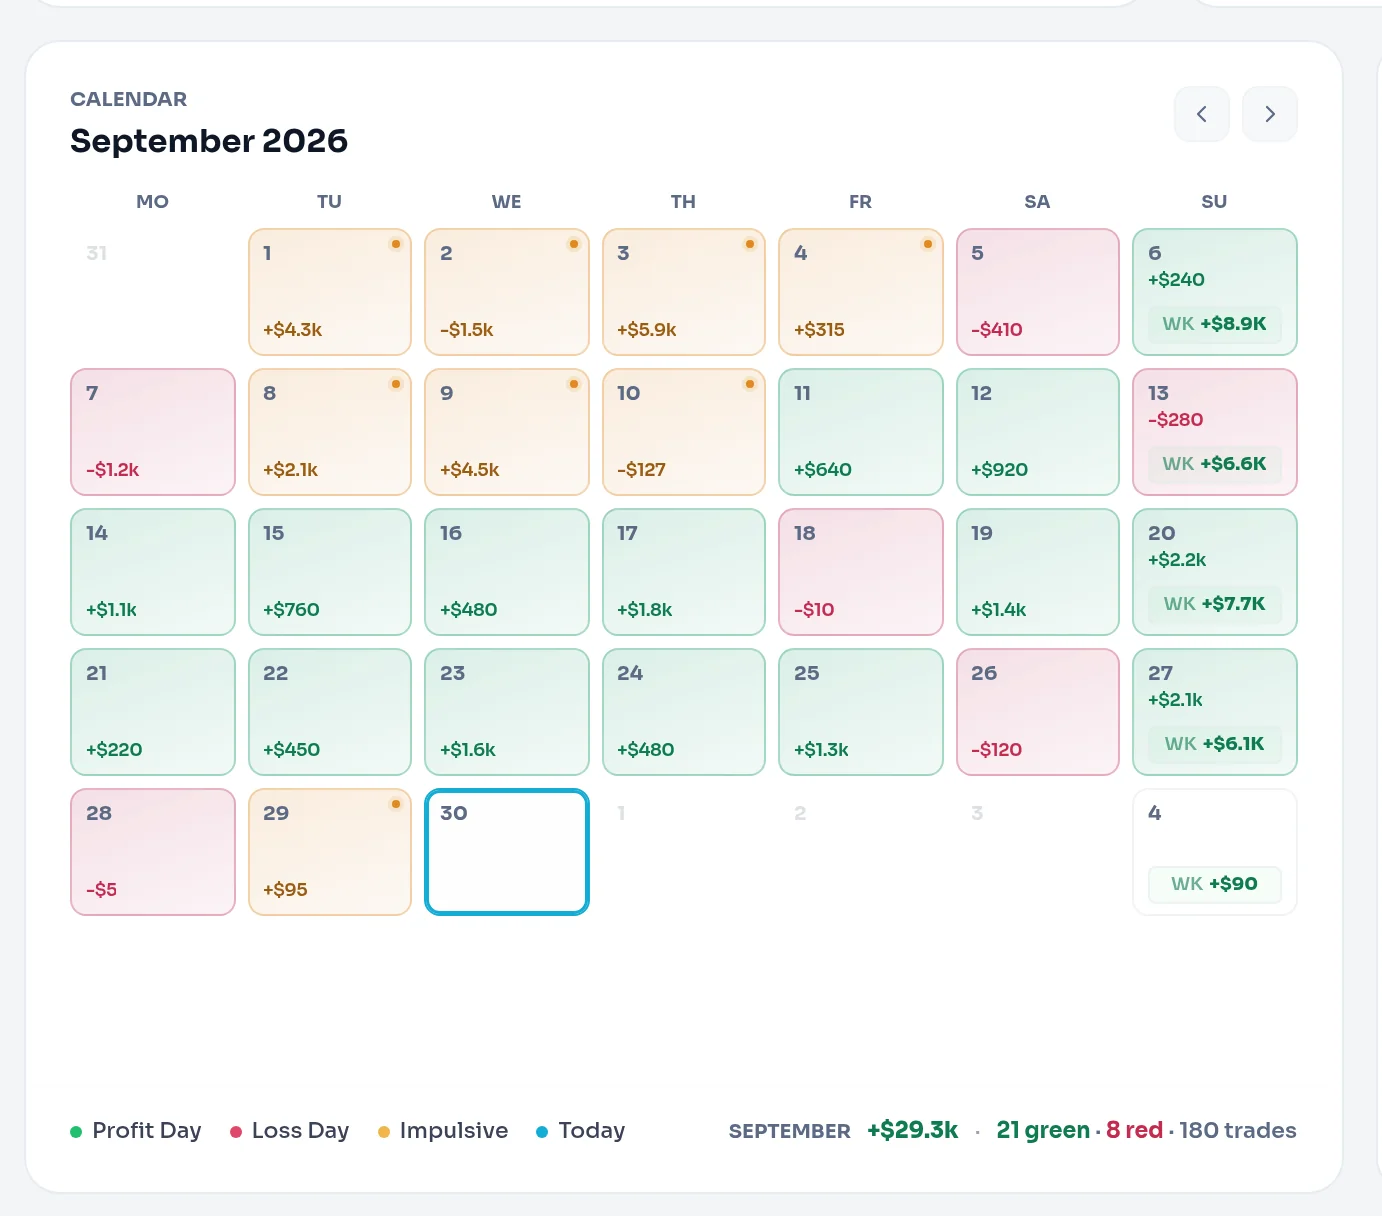Advance to the next month

1269,114
